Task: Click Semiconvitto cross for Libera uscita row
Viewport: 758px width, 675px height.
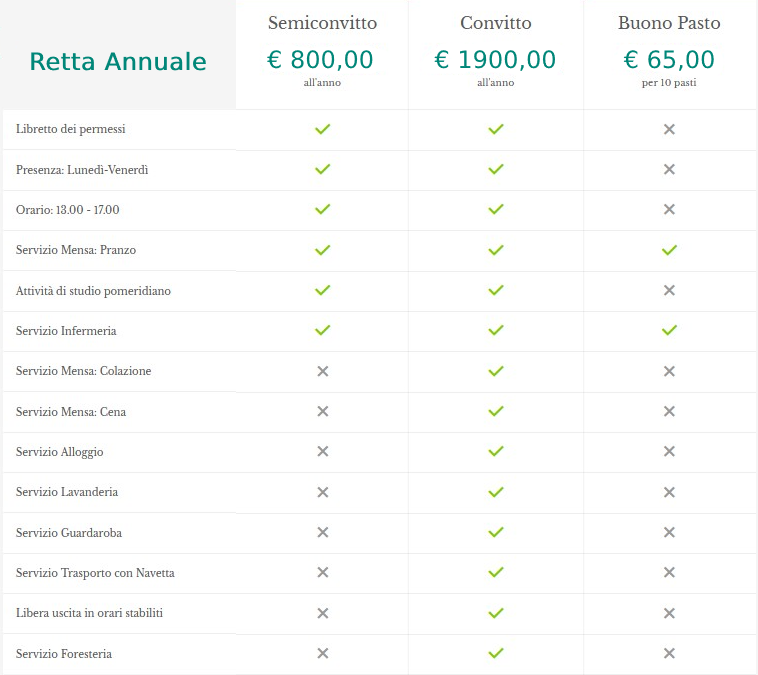Action: [x=322, y=613]
